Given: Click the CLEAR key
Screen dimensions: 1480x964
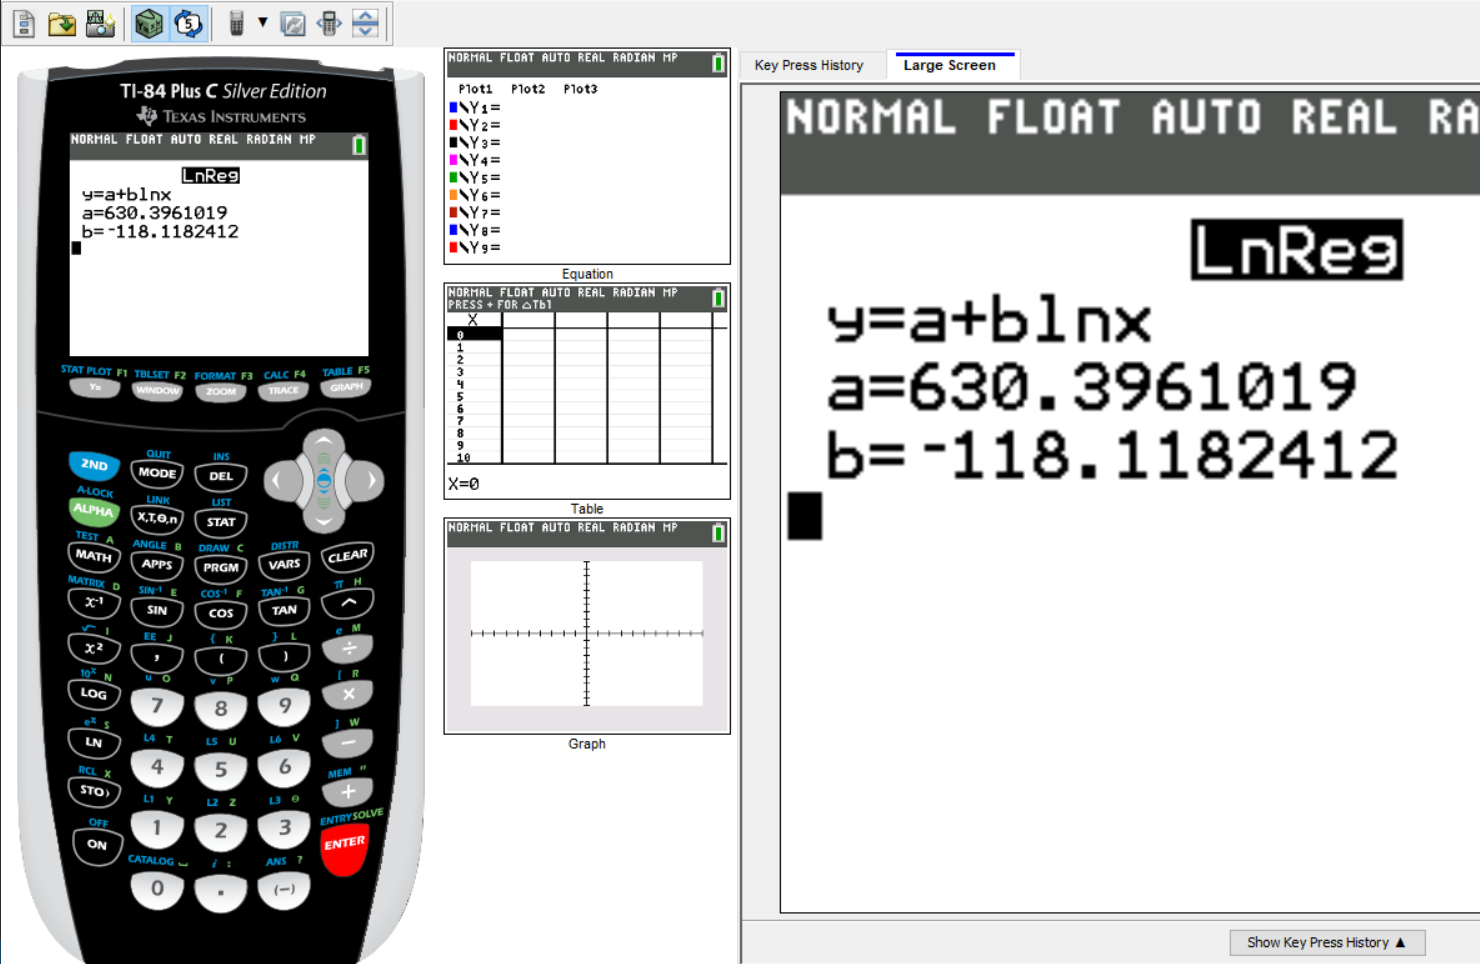Looking at the screenshot, I should [x=347, y=556].
